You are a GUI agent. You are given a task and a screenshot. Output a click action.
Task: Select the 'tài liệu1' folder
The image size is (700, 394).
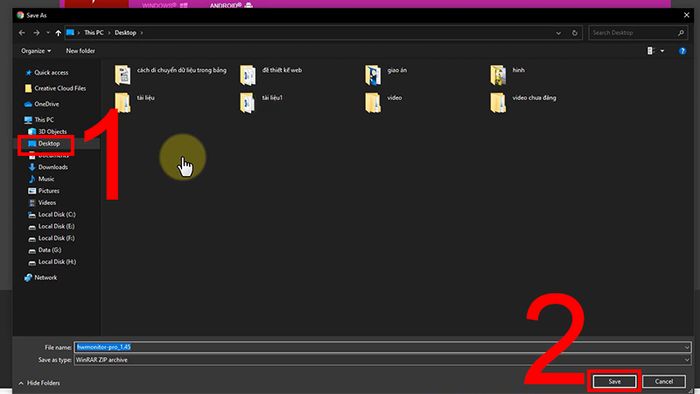pos(261,103)
